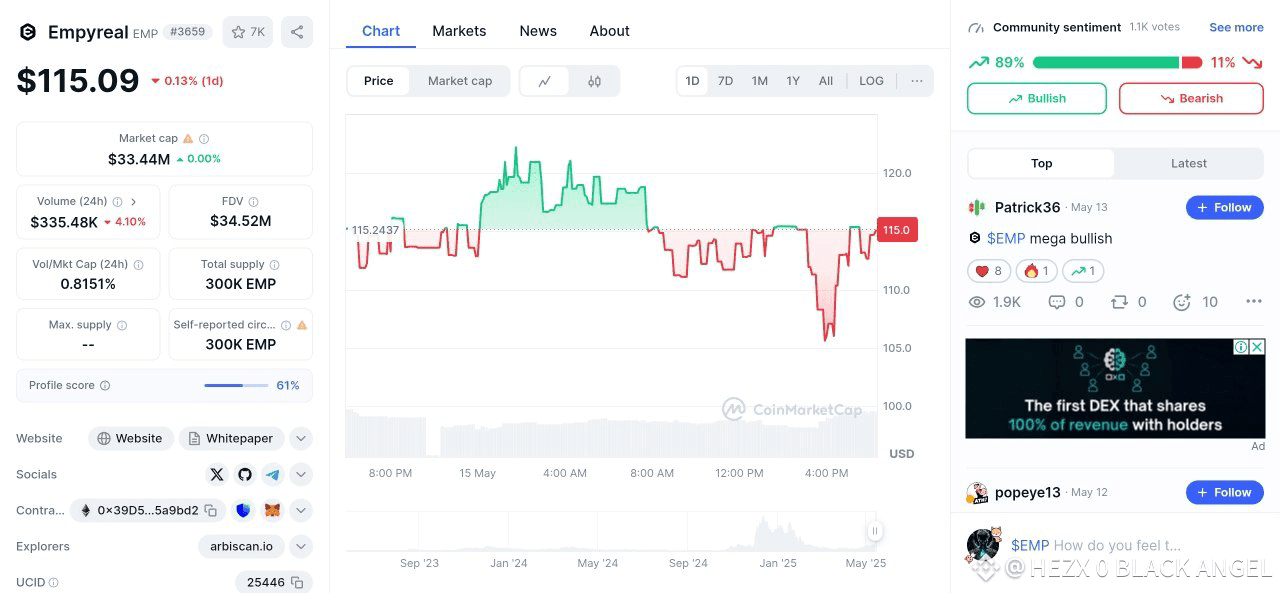Expand the Contracts dropdown chevron
Viewport: 1280px width, 593px height.
[301, 511]
